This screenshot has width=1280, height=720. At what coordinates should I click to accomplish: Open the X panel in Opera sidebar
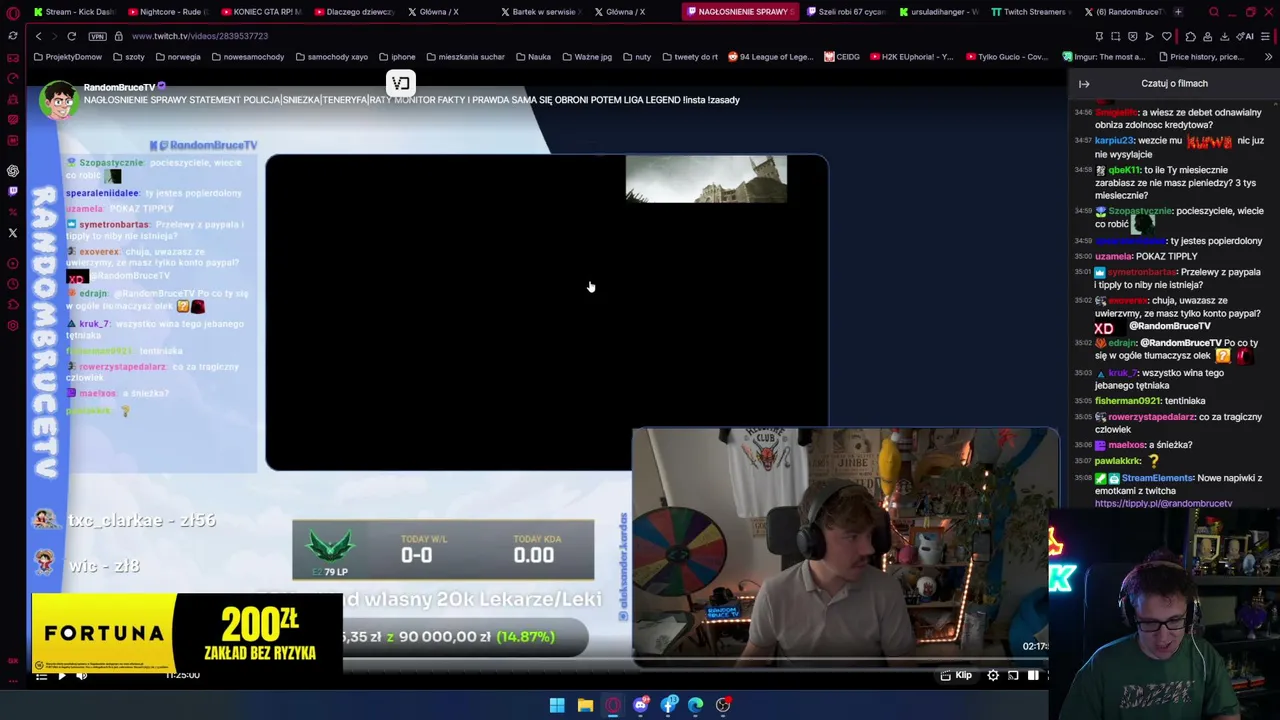pos(13,233)
